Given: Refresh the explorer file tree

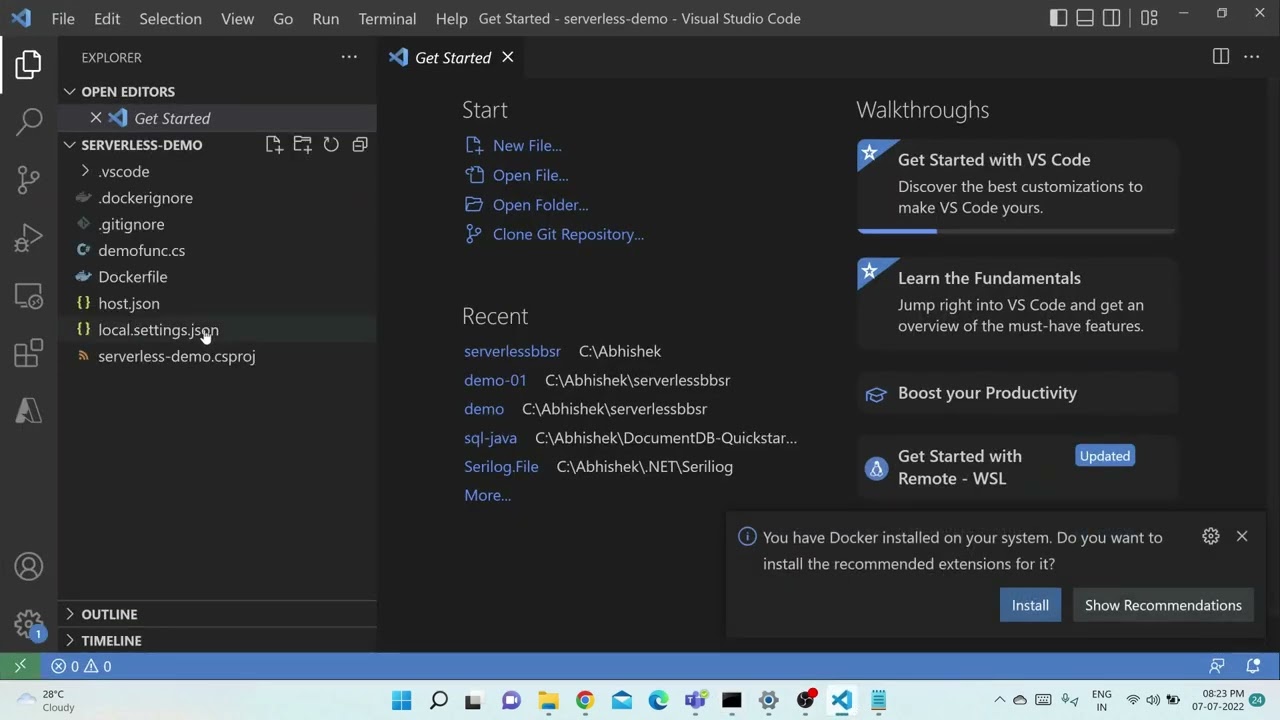Looking at the screenshot, I should tap(331, 145).
